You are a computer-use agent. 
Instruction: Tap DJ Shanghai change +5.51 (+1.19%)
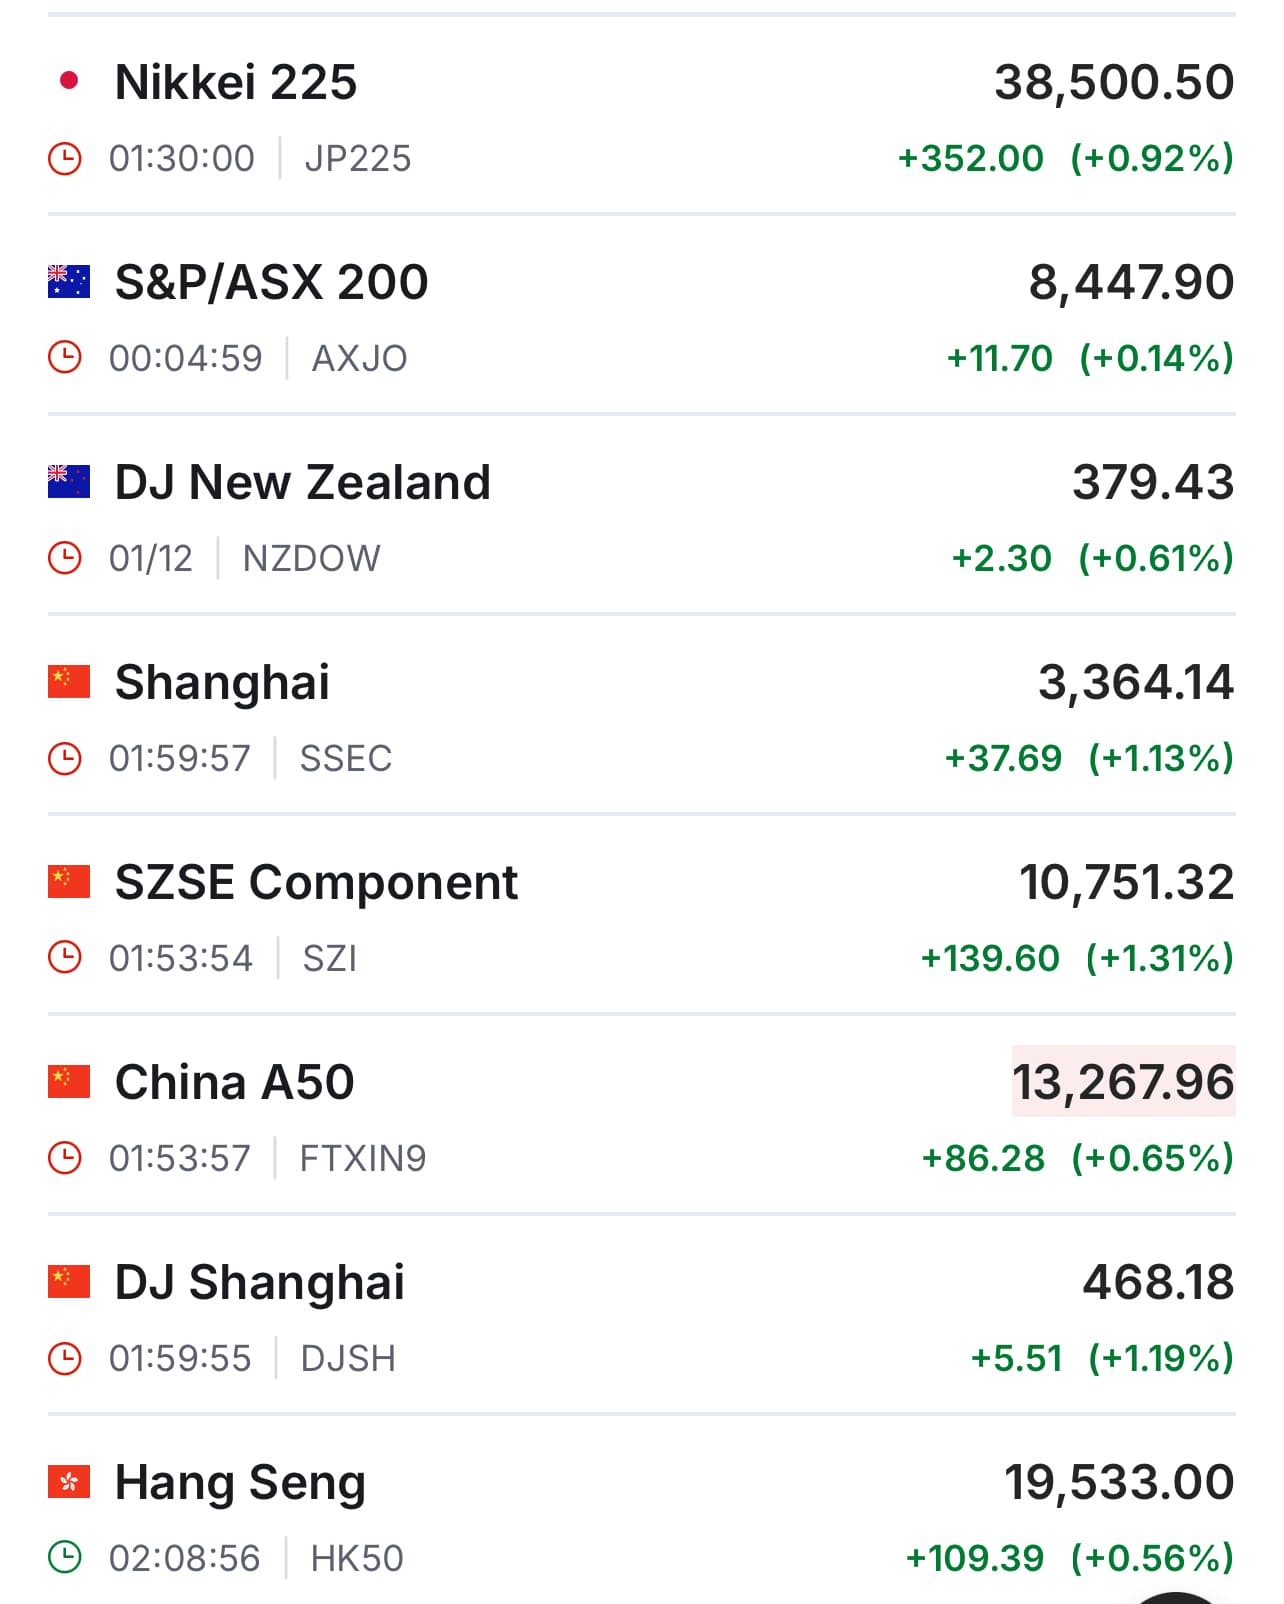[1102, 1358]
